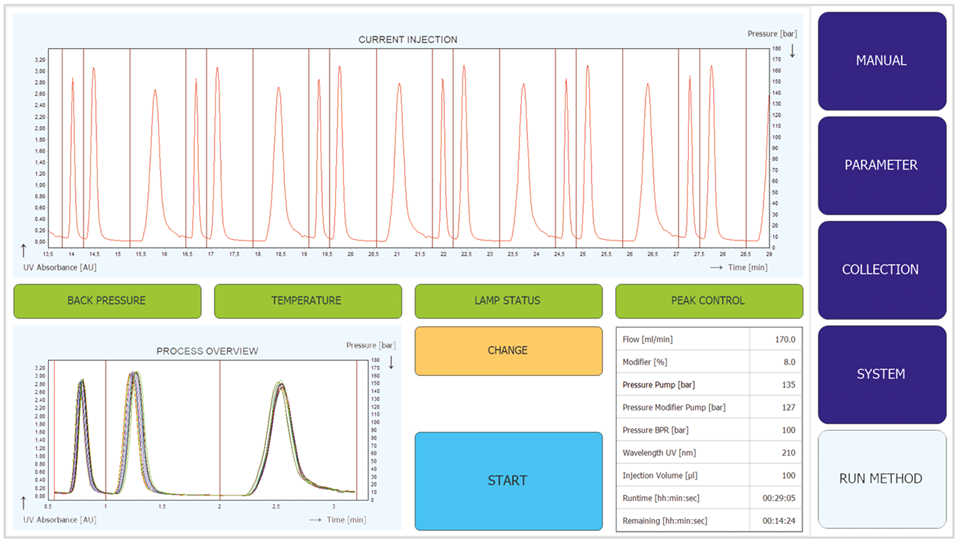The width and height of the screenshot is (960, 543).
Task: Switch to the PARAMETER section
Action: coord(881,165)
